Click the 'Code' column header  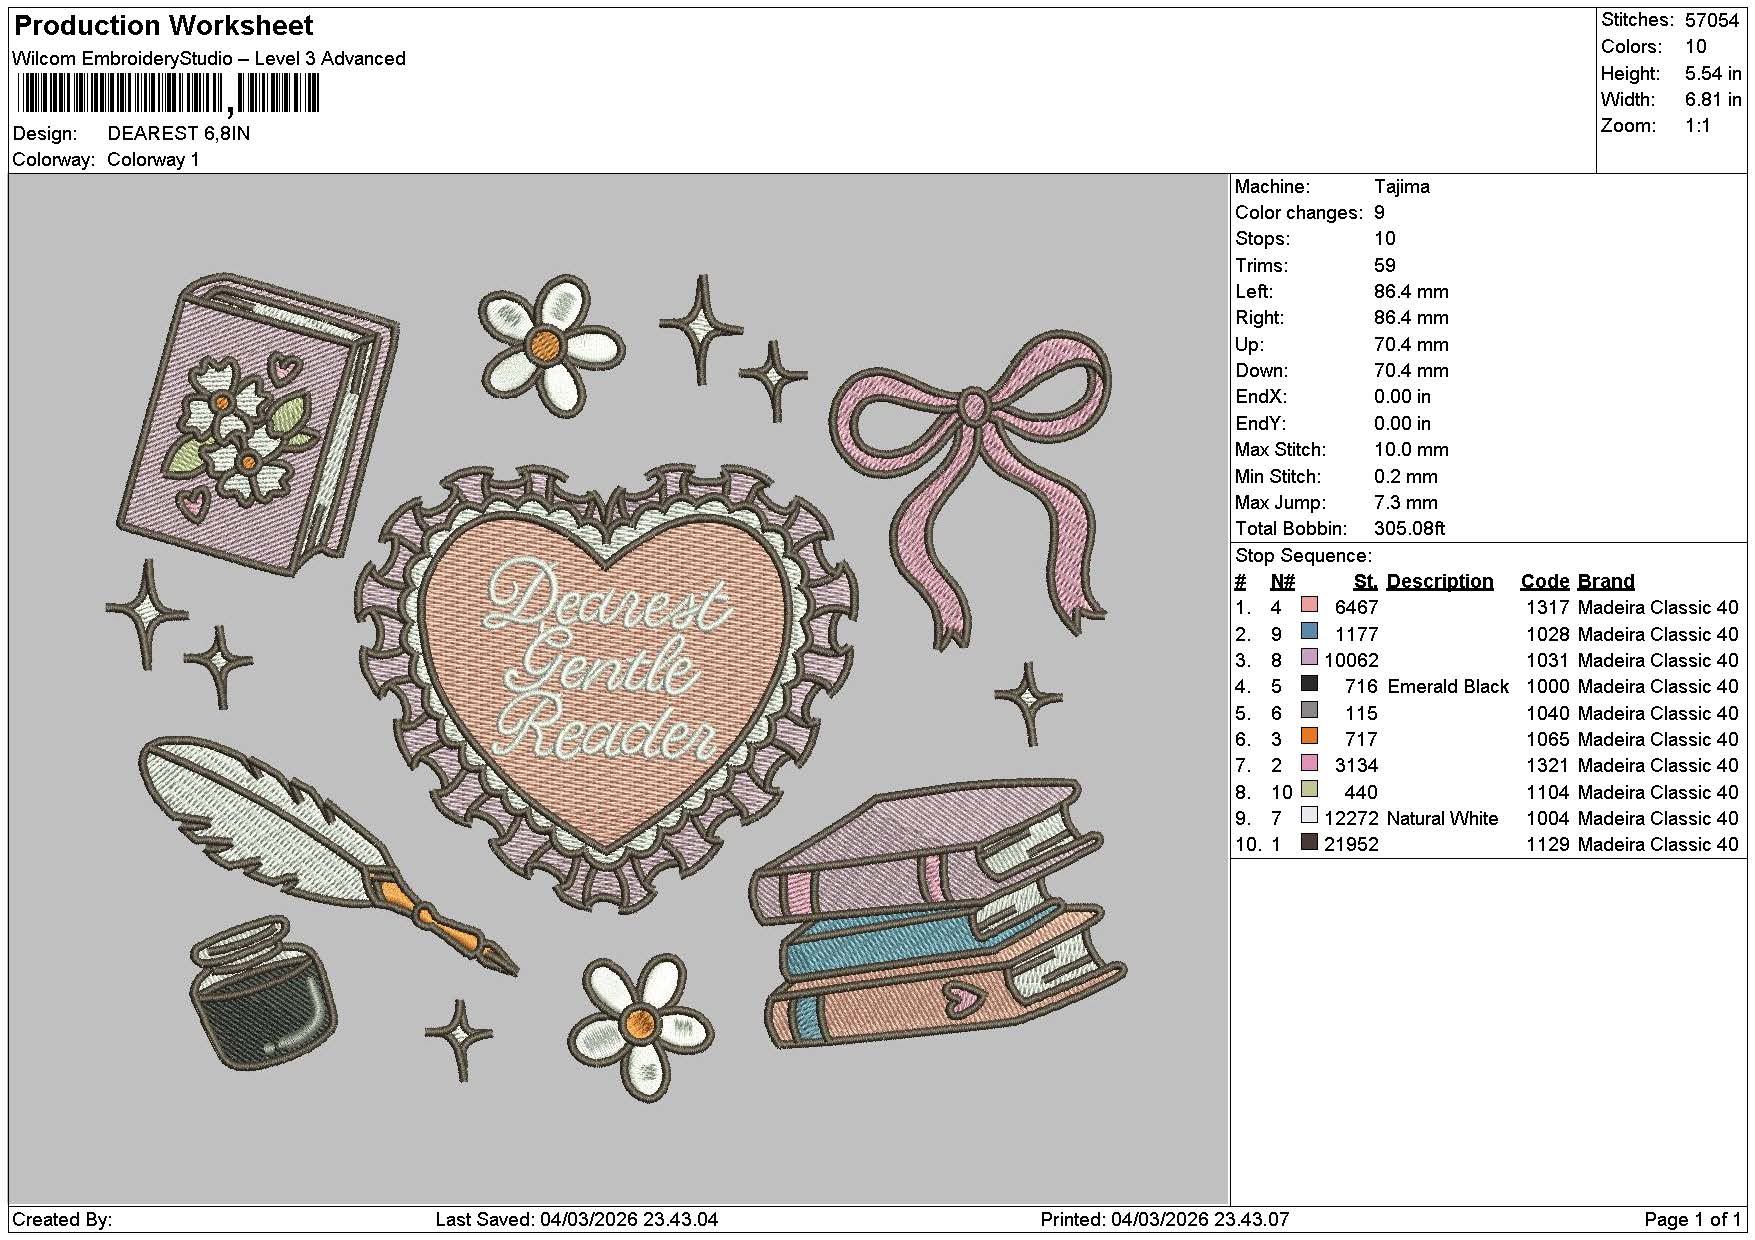(1545, 582)
